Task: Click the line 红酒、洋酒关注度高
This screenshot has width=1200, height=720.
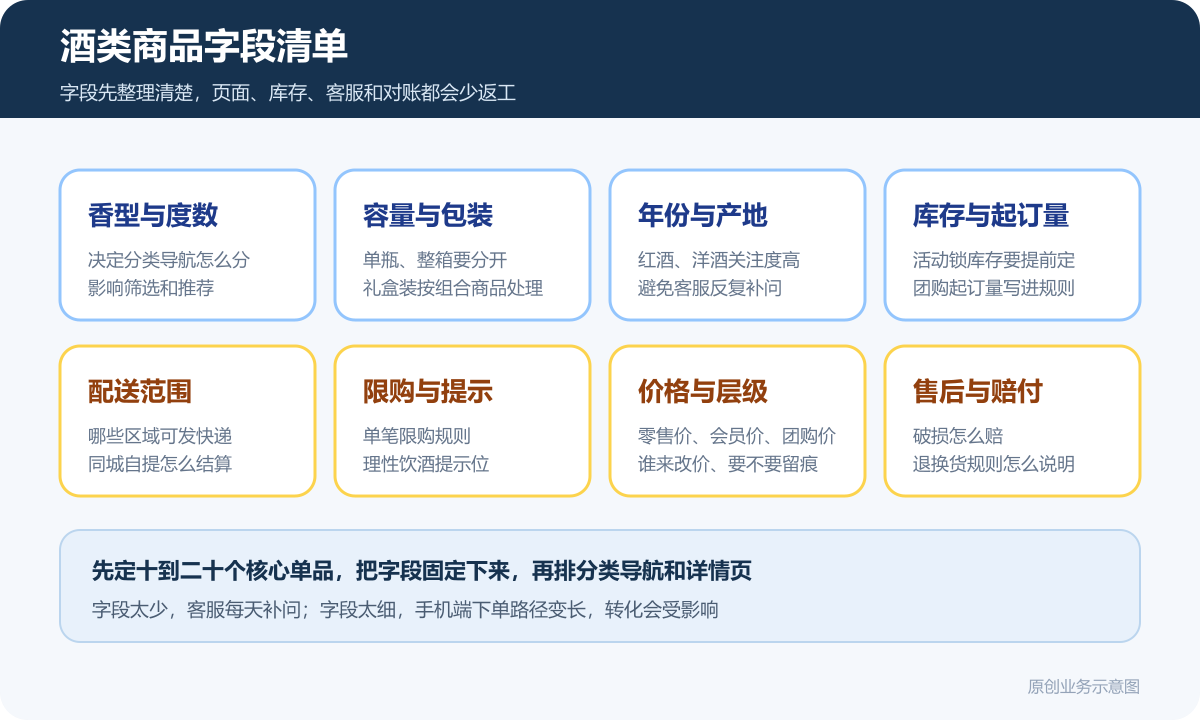Action: [x=719, y=260]
